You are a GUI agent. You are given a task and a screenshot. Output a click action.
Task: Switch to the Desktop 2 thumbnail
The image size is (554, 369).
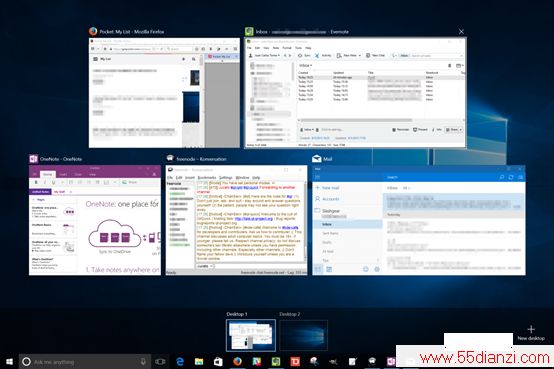(x=304, y=335)
